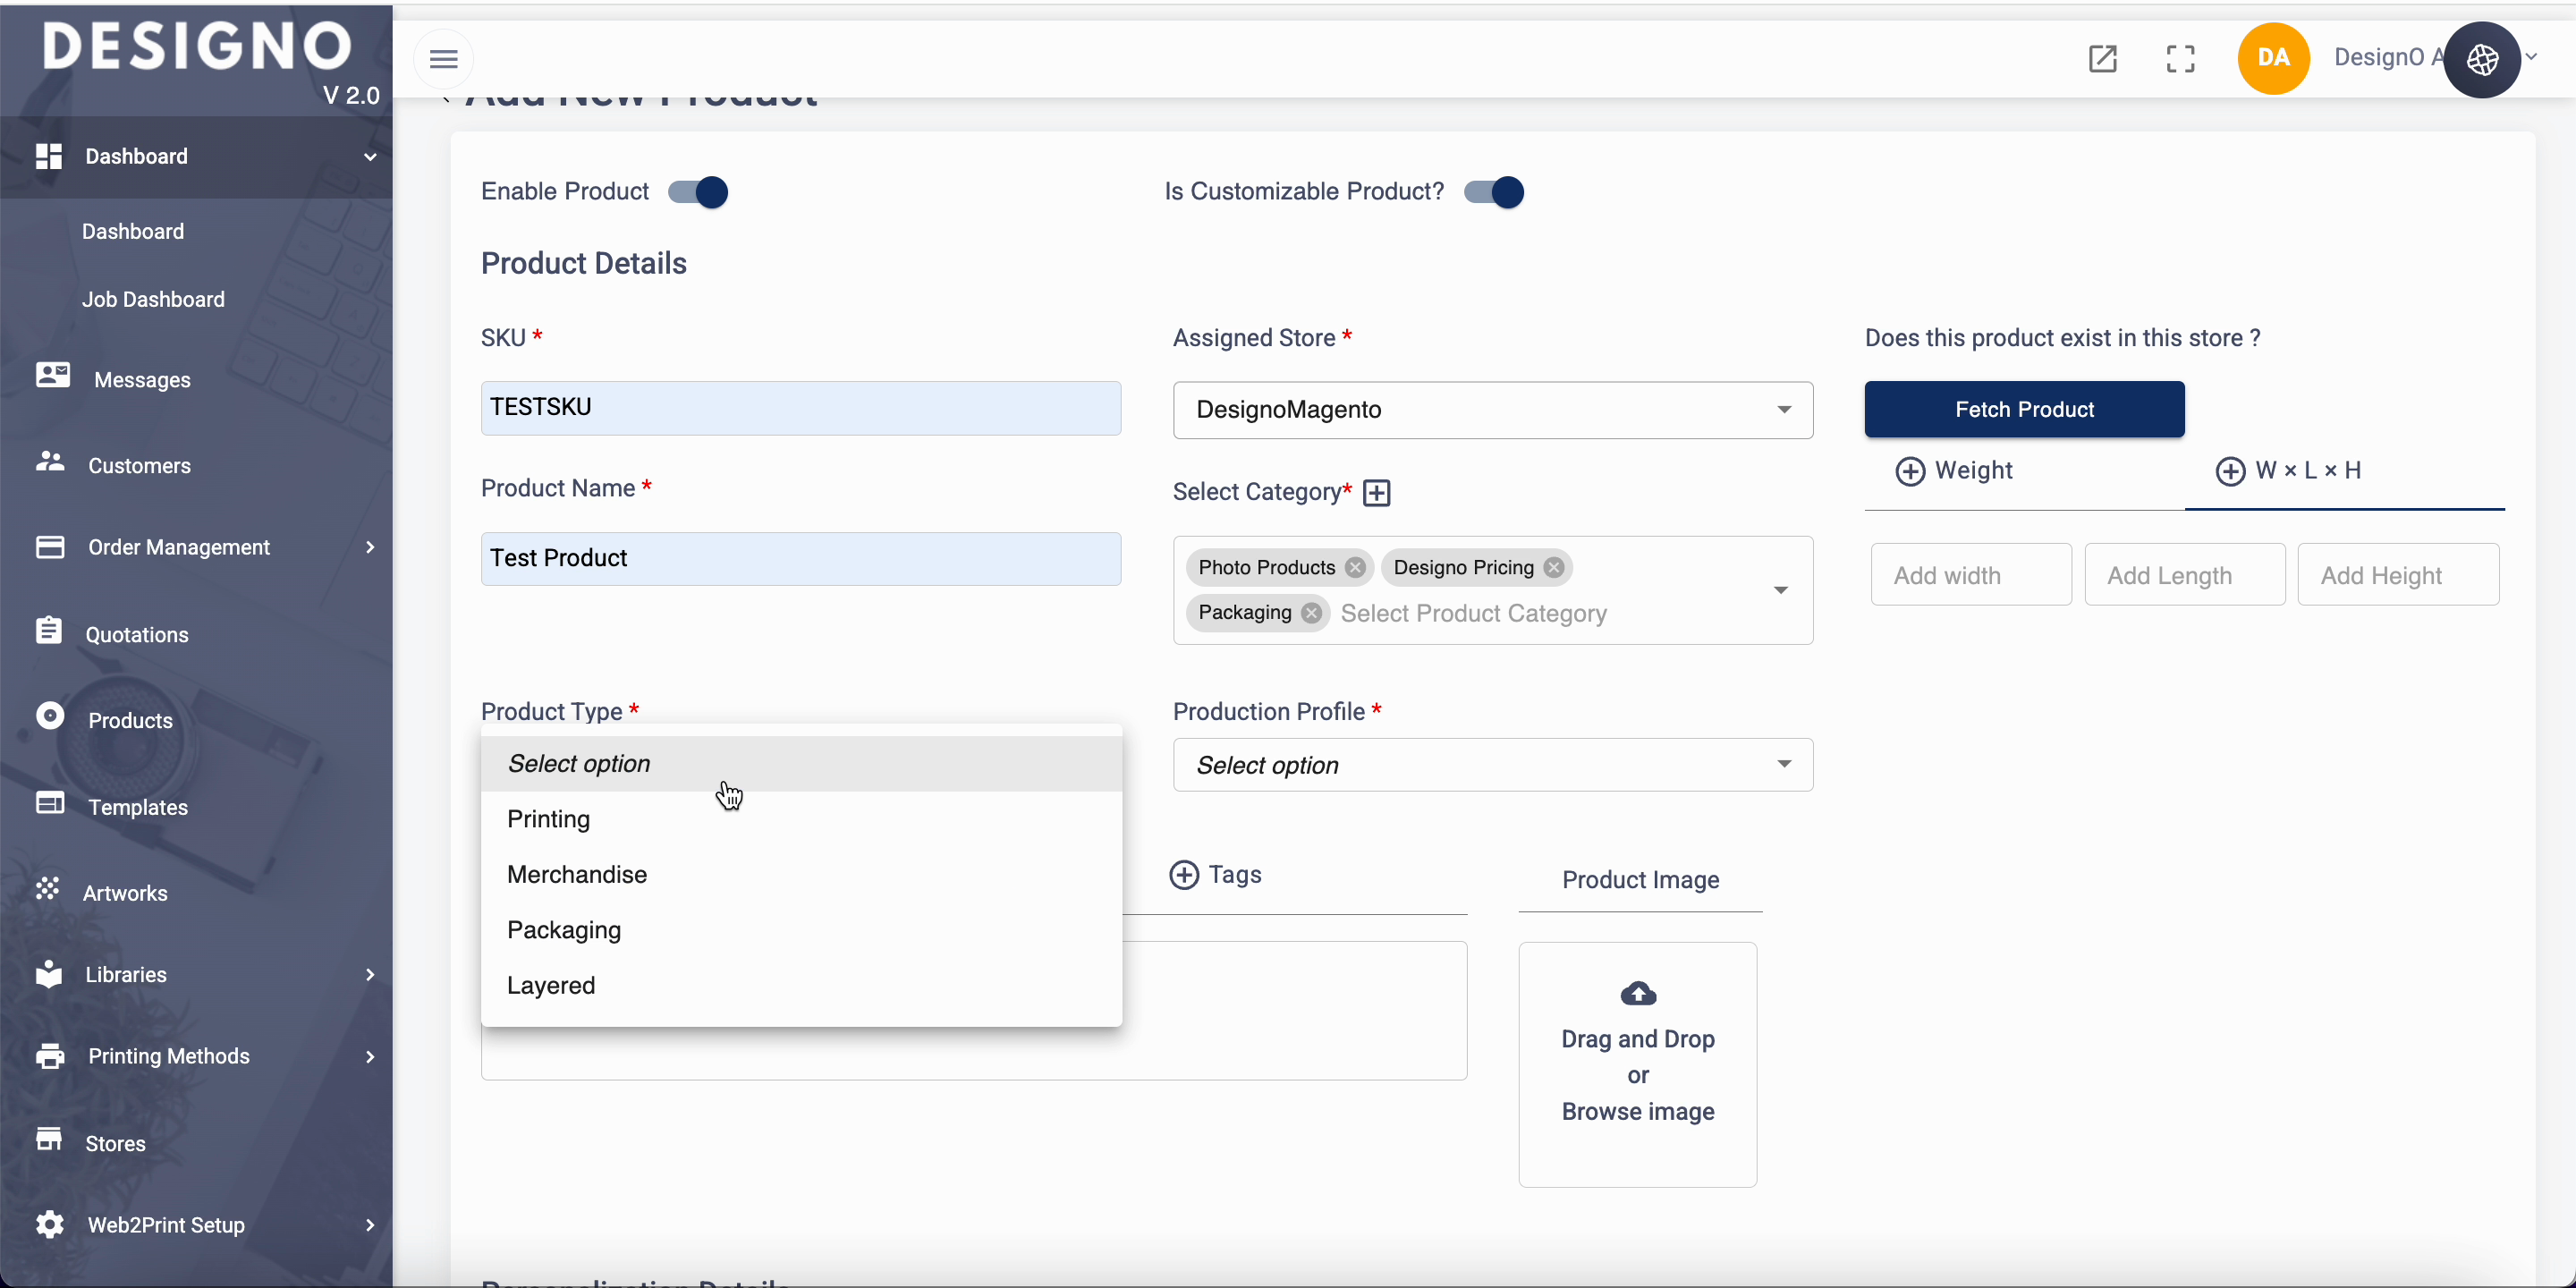This screenshot has width=2576, height=1288.
Task: Toggle the Enable Product switch
Action: click(699, 192)
